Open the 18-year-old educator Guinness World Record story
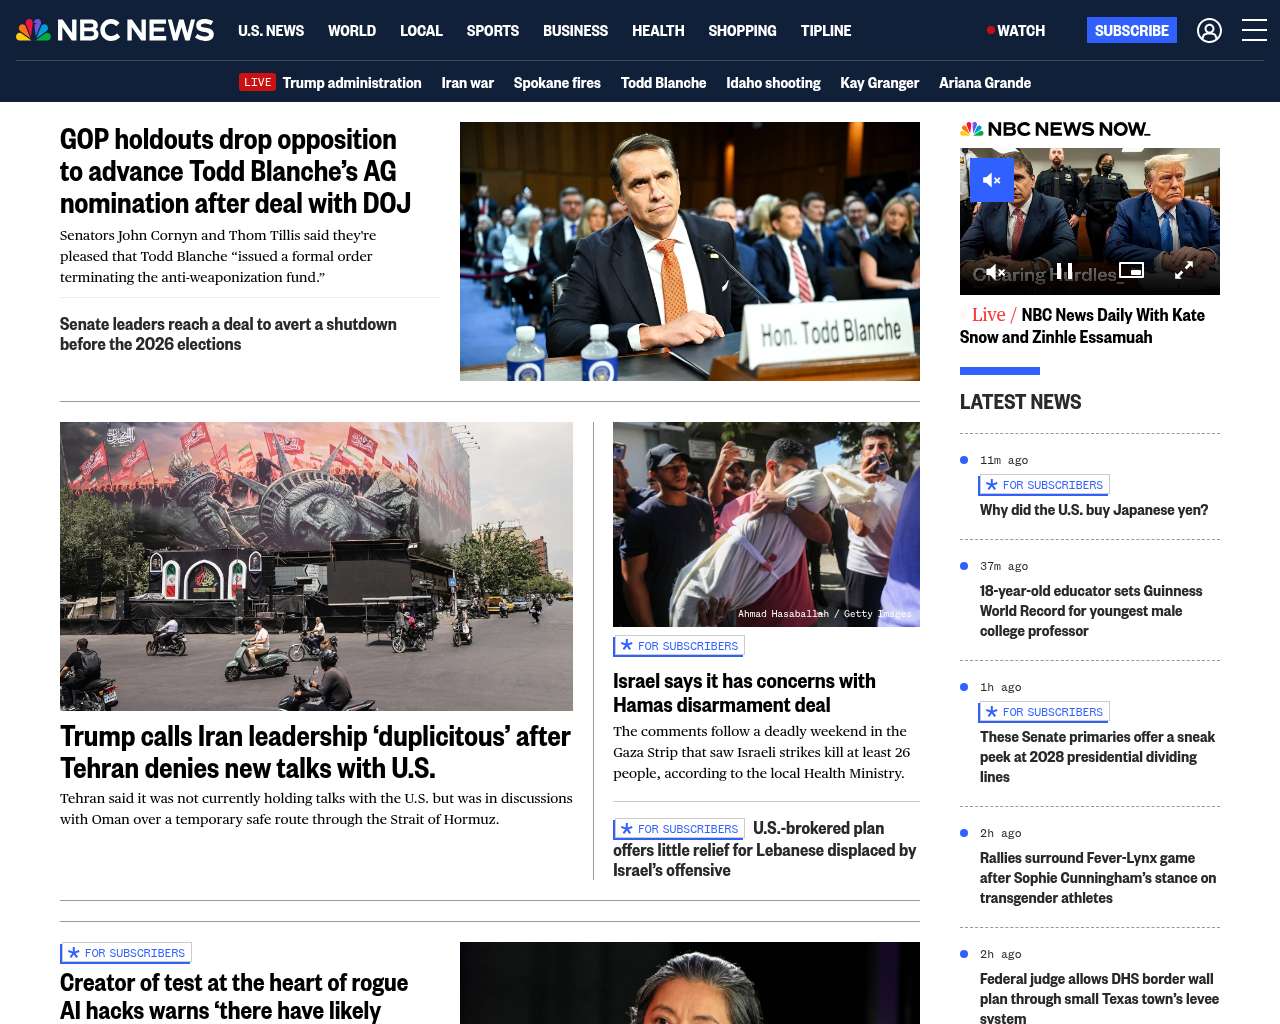1280x1024 pixels. 1091,611
